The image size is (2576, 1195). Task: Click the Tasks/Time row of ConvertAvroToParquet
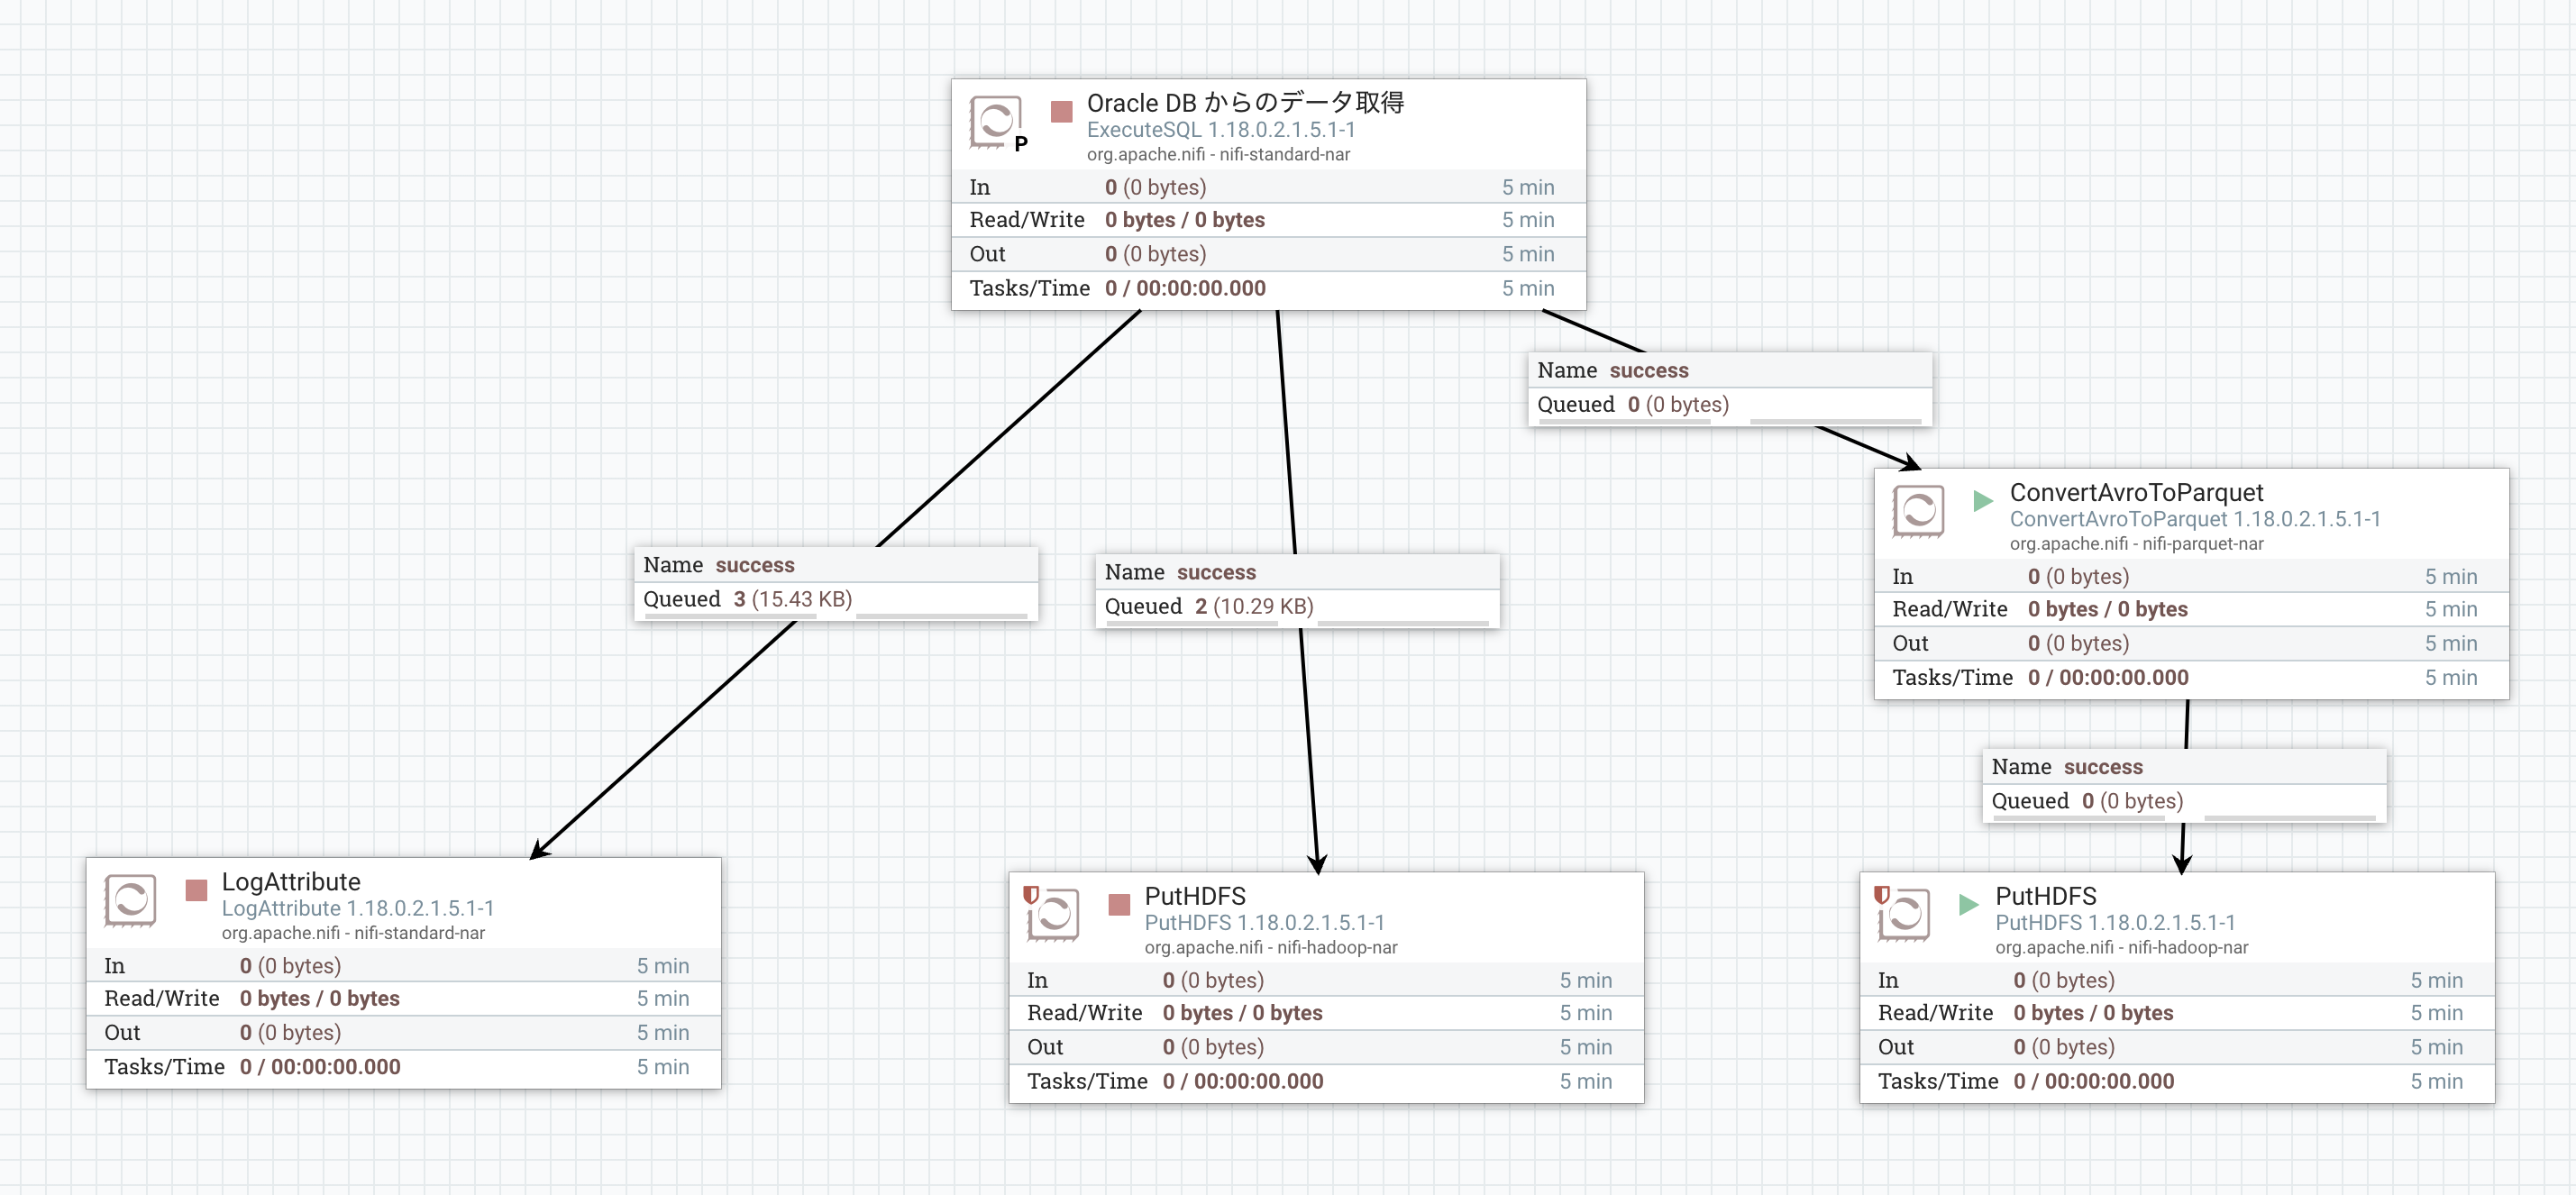tap(2191, 677)
